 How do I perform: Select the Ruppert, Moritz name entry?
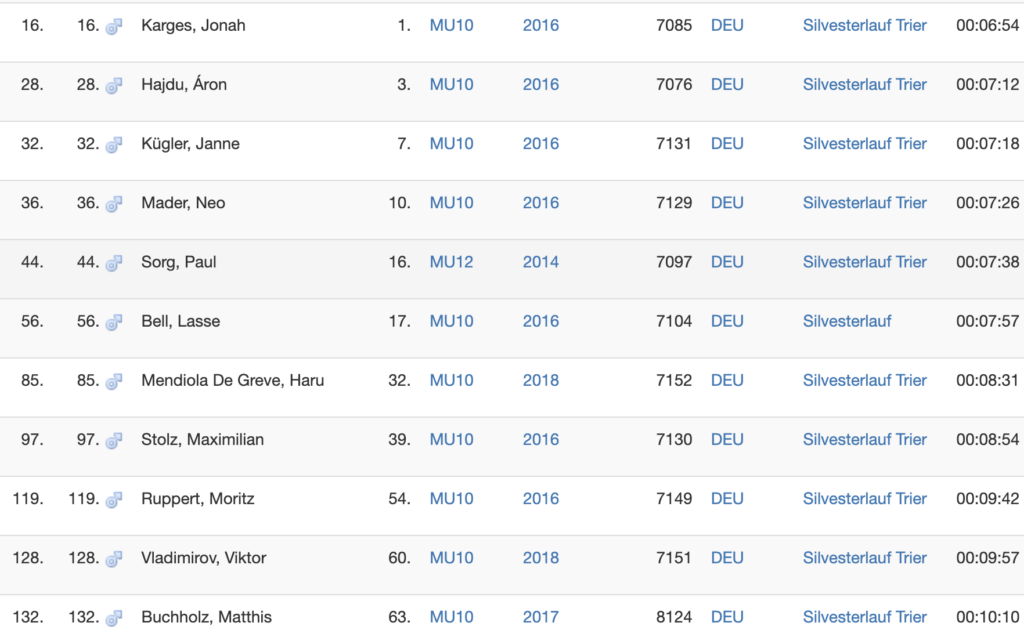198,498
